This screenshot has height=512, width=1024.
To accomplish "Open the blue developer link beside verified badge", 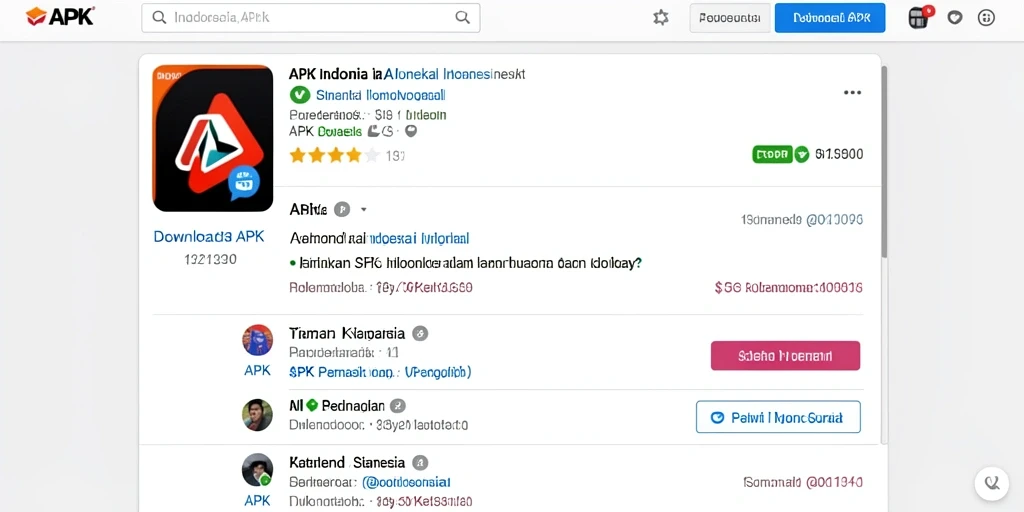I will tap(381, 95).
